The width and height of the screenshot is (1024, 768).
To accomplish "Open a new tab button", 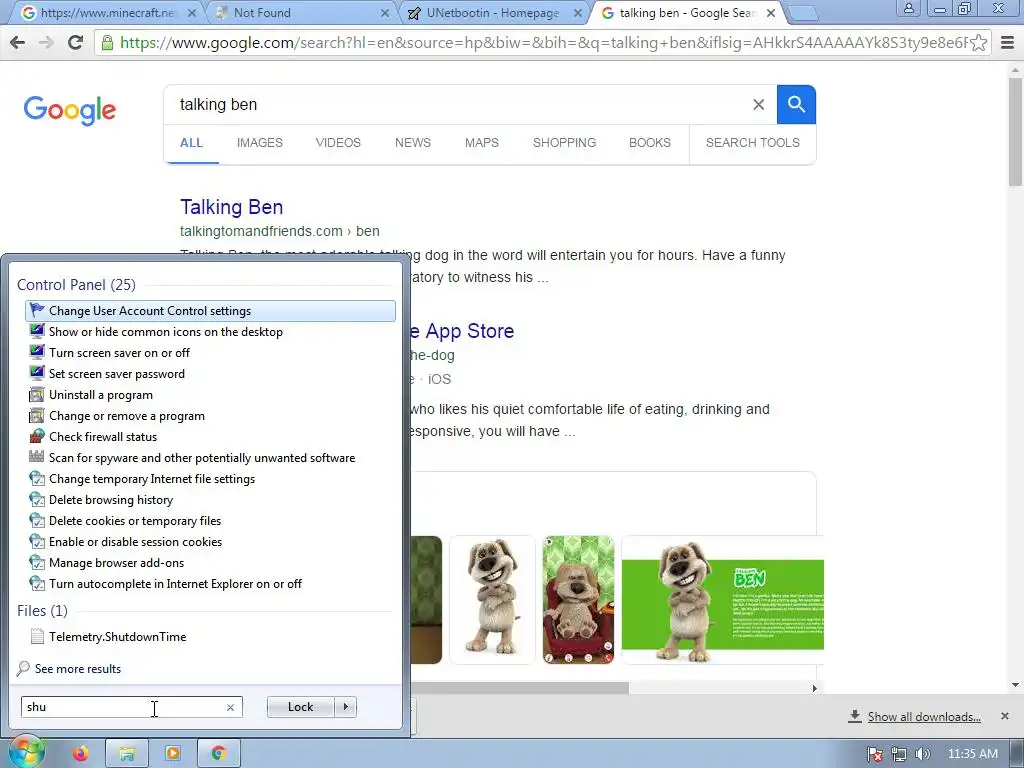I will [x=802, y=13].
